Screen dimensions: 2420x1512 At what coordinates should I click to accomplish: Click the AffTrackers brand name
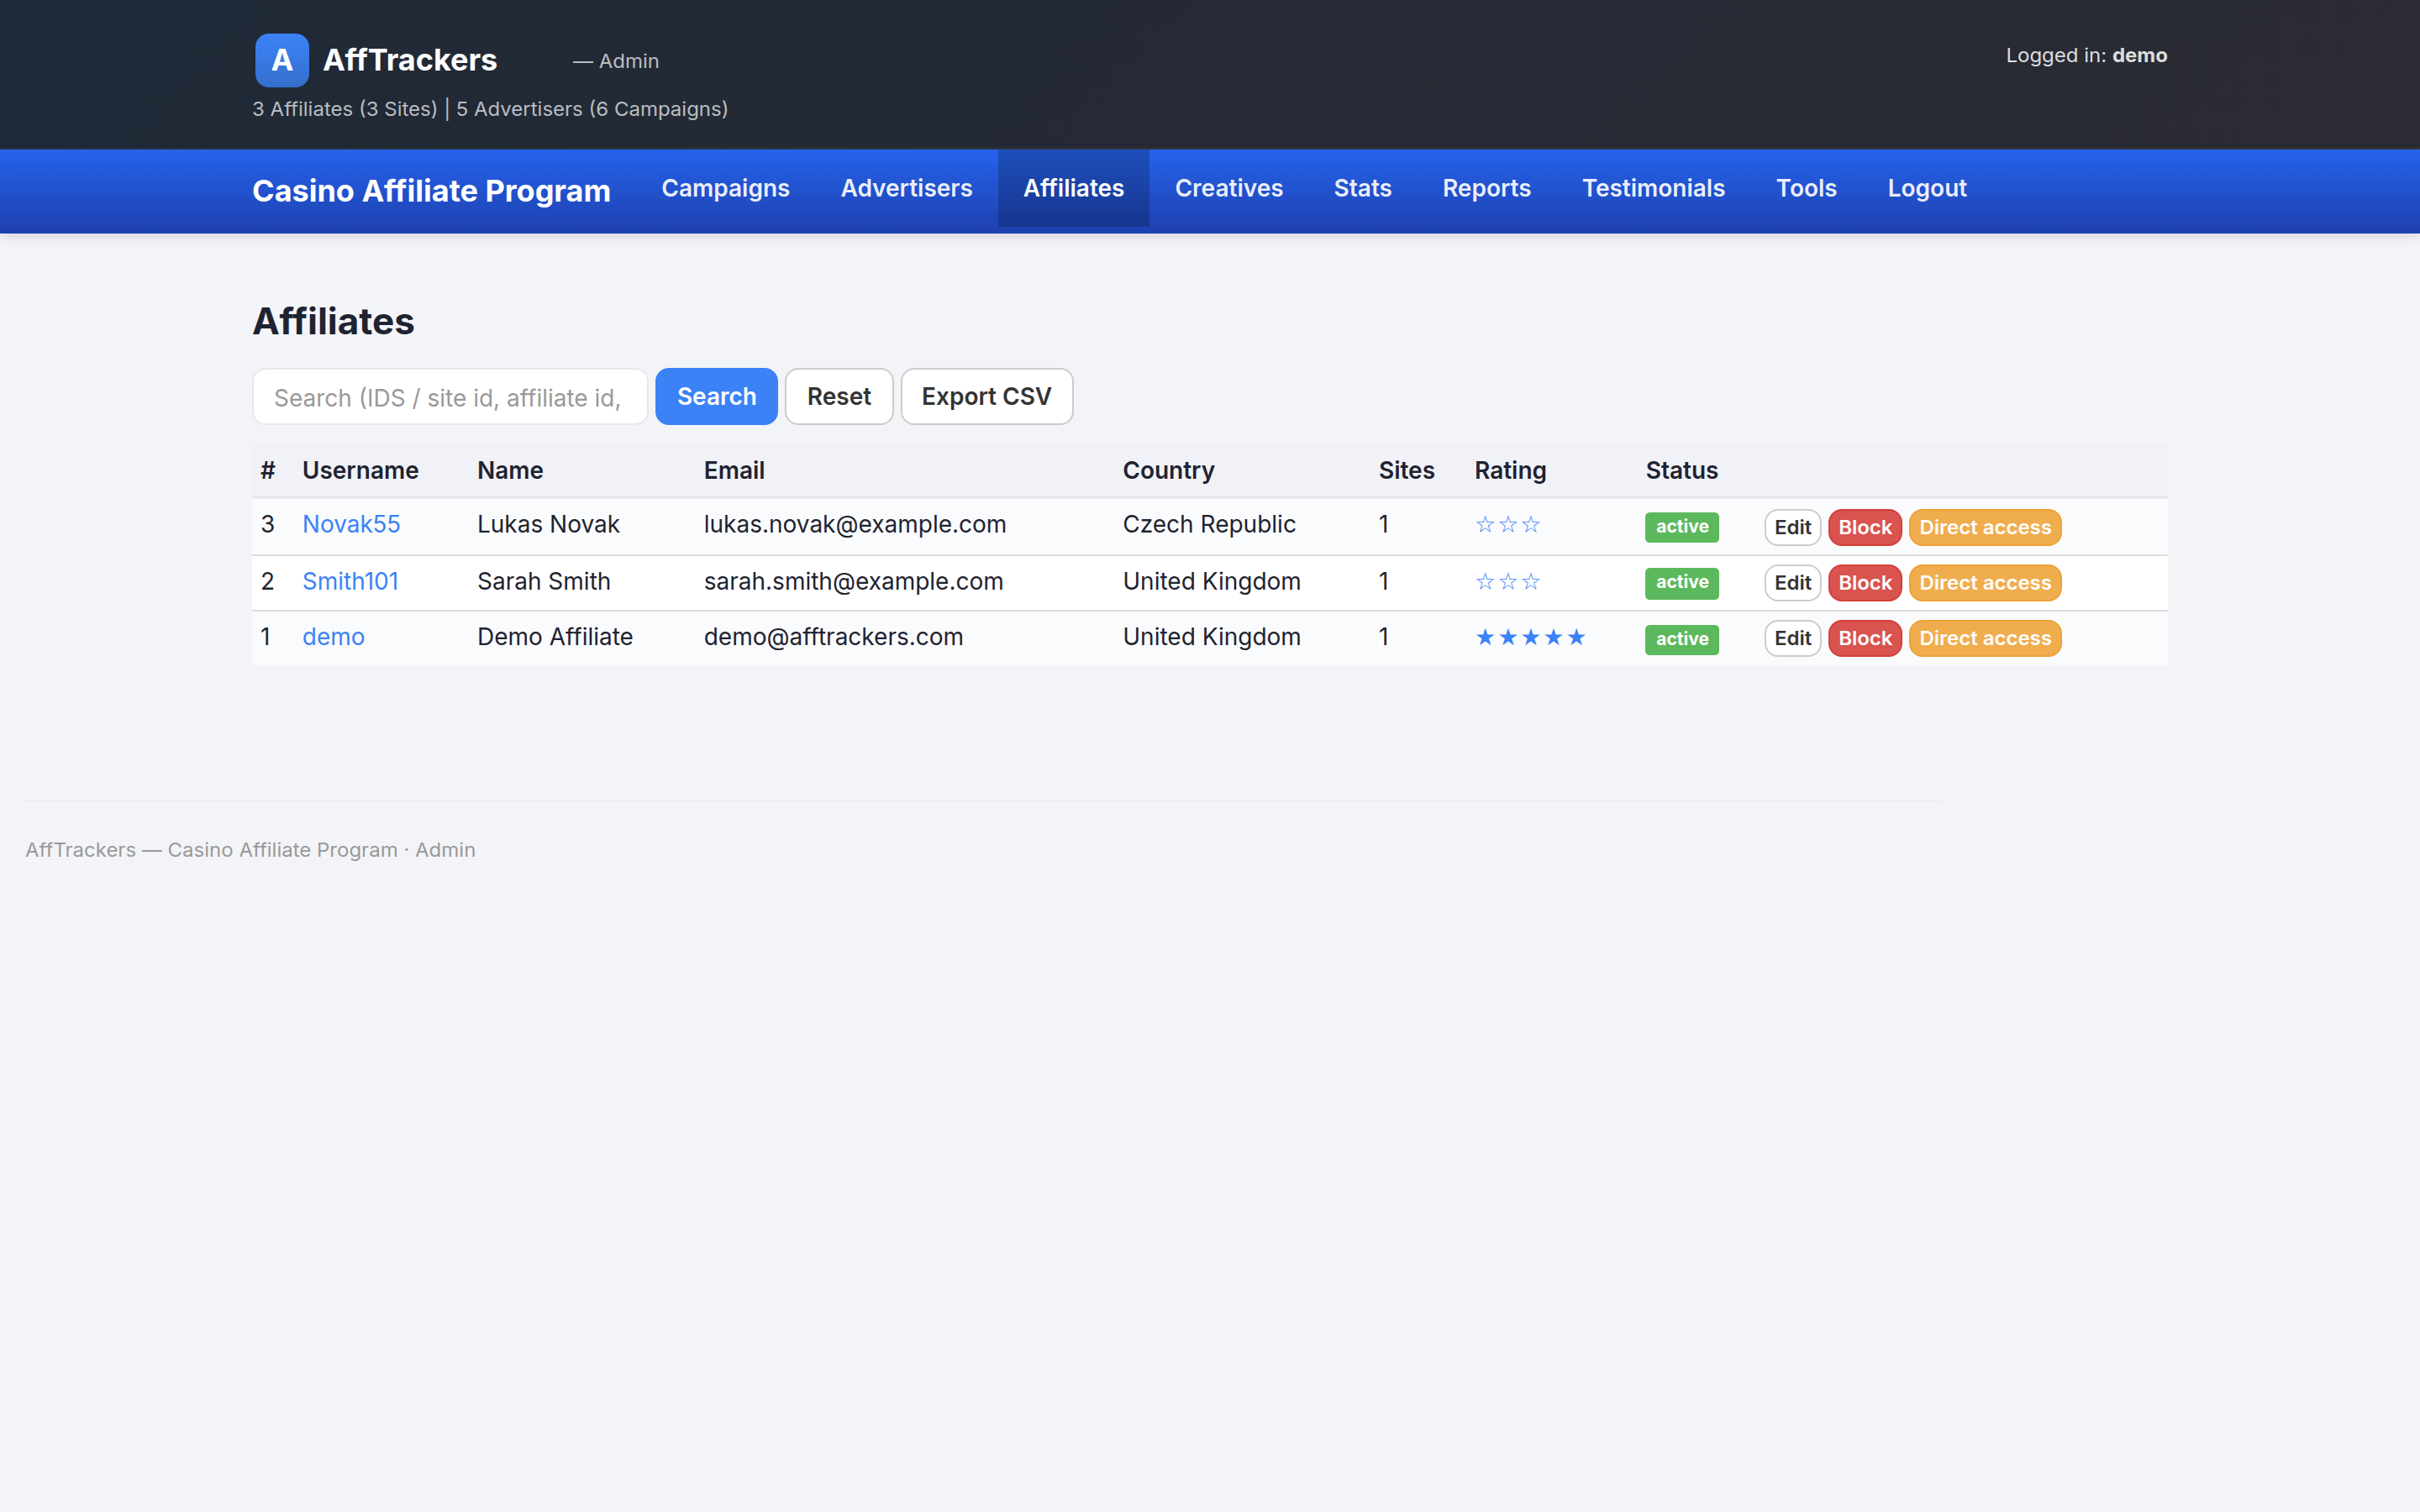coord(409,60)
